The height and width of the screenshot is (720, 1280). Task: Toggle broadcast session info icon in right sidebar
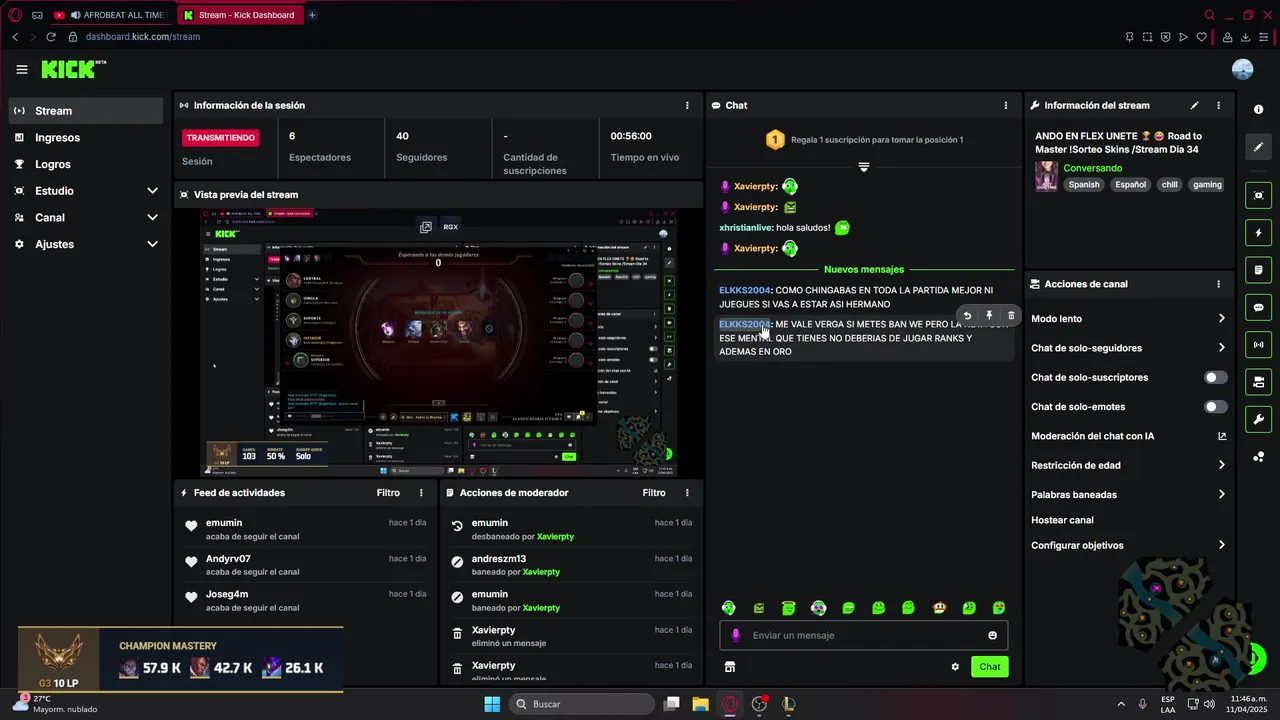[x=1259, y=345]
